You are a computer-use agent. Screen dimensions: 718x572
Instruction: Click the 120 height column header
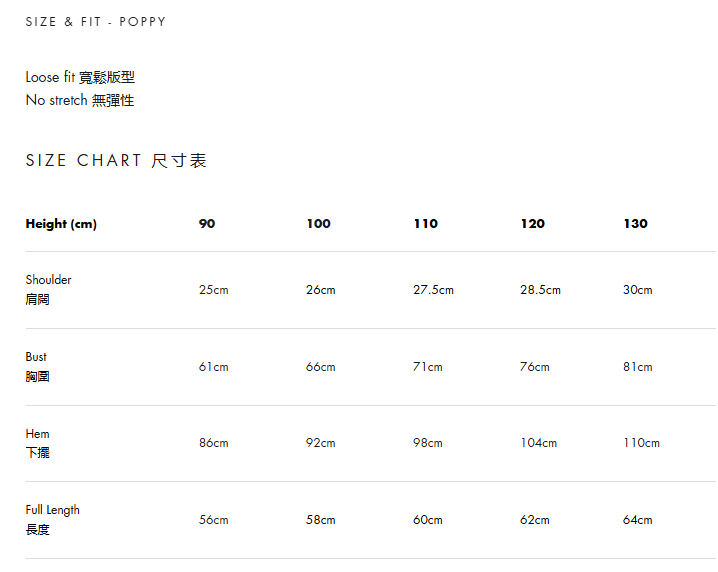(533, 223)
